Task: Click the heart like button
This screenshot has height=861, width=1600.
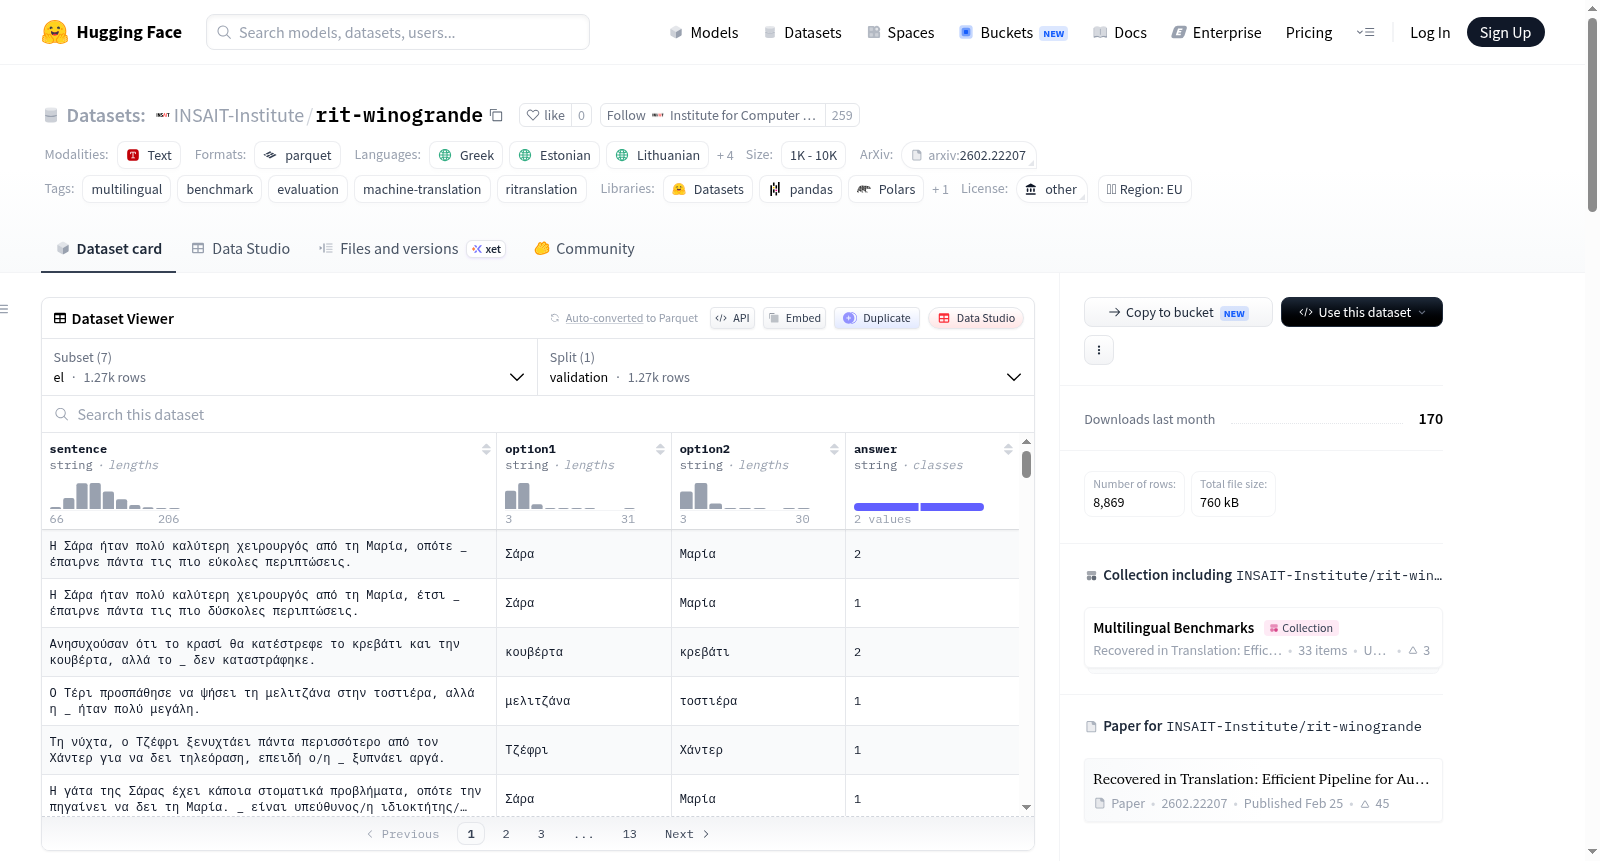Action: point(546,115)
